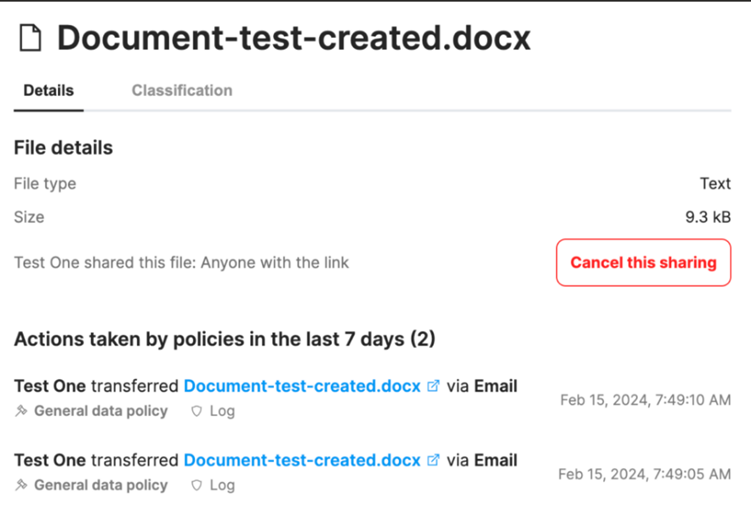Open Document-test-created.docx link from 7:49:10 AM entry
Screen dimensions: 751x521
point(302,386)
